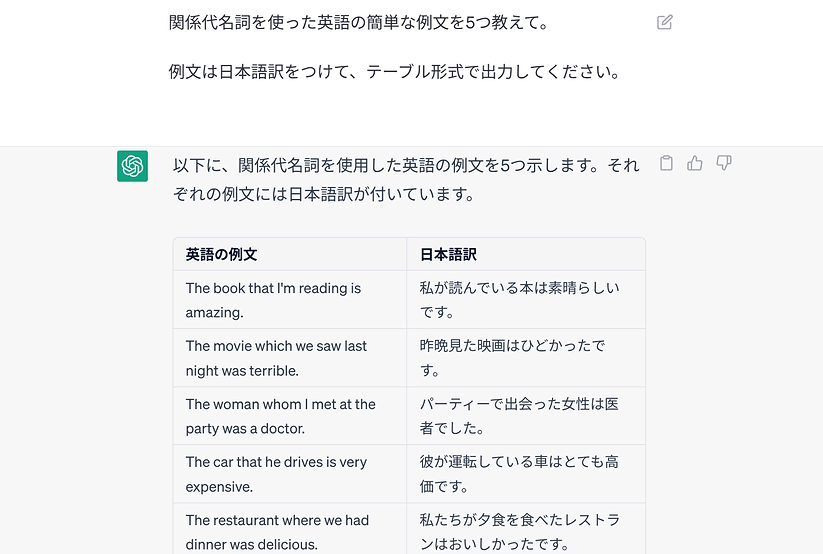Screen dimensions: 823x554
Task: Click the green ChatGPT avatar logo
Action: (132, 166)
